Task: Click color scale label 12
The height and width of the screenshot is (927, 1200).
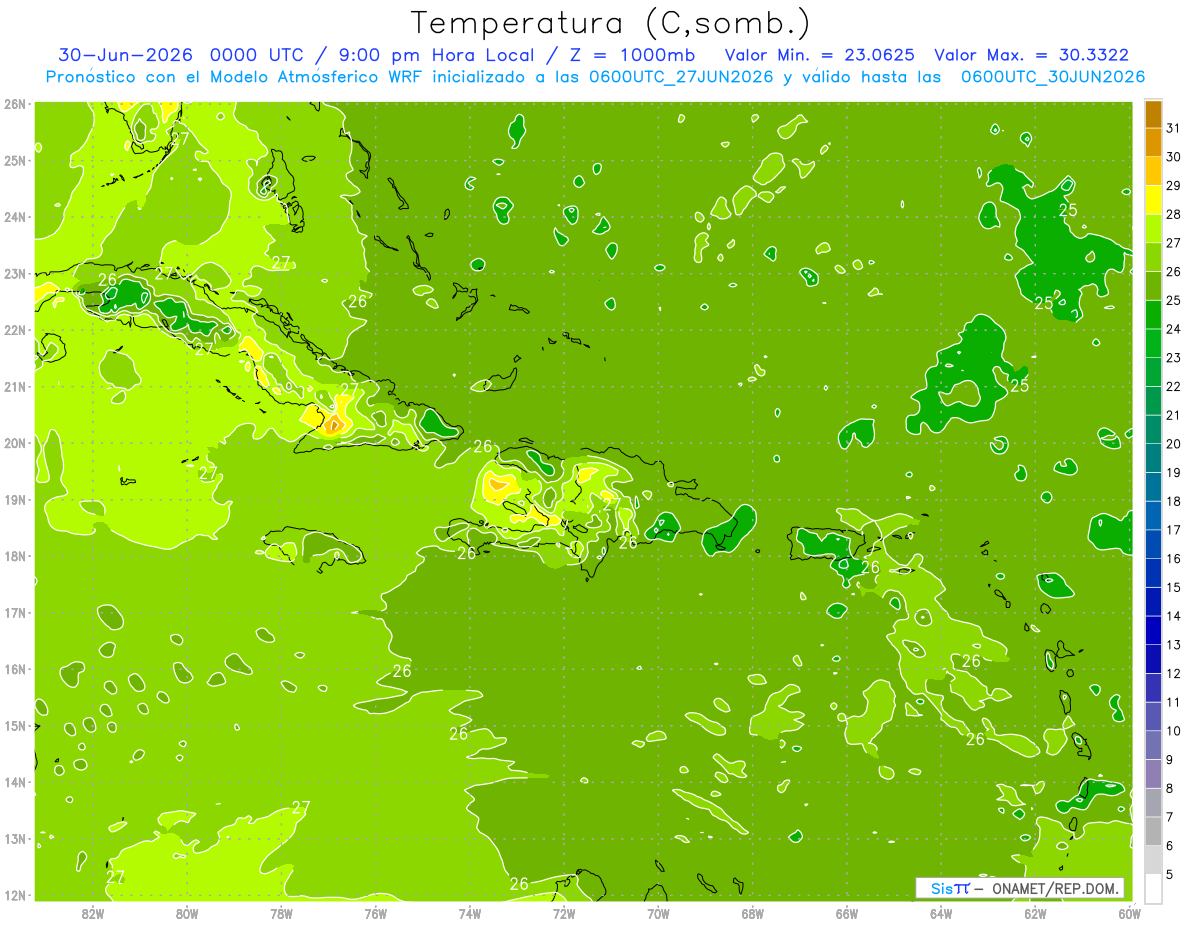Action: pyautogui.click(x=1173, y=673)
